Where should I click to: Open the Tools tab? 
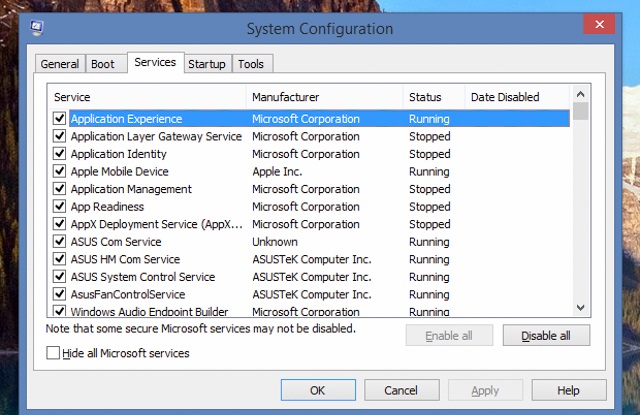251,65
